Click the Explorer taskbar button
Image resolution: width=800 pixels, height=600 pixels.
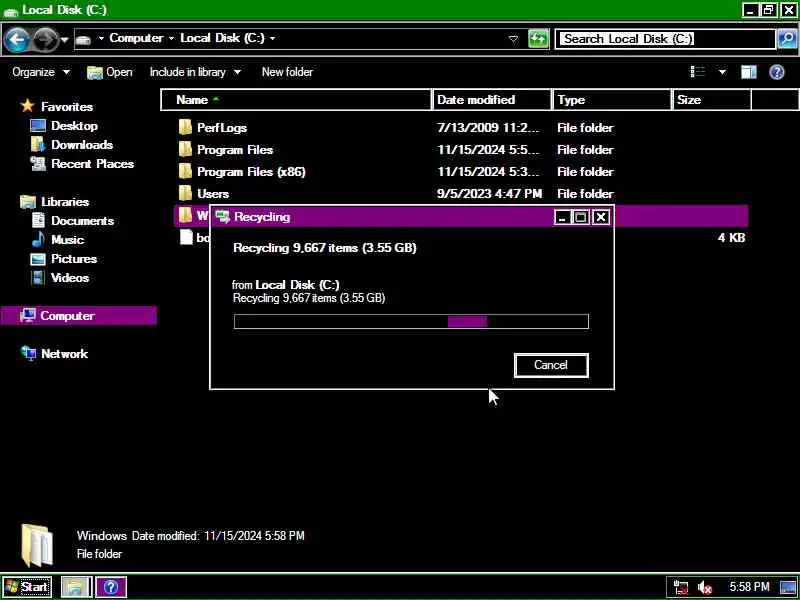coord(77,587)
